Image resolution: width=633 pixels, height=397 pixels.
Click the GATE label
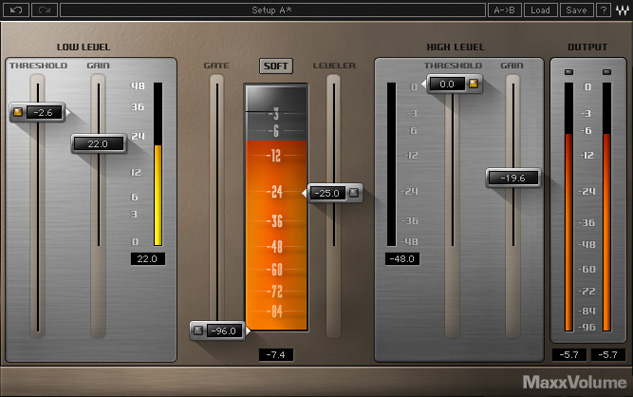tap(216, 65)
